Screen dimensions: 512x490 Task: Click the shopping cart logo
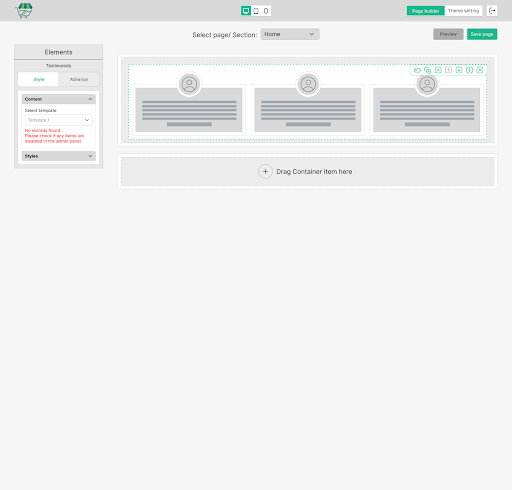coord(24,11)
